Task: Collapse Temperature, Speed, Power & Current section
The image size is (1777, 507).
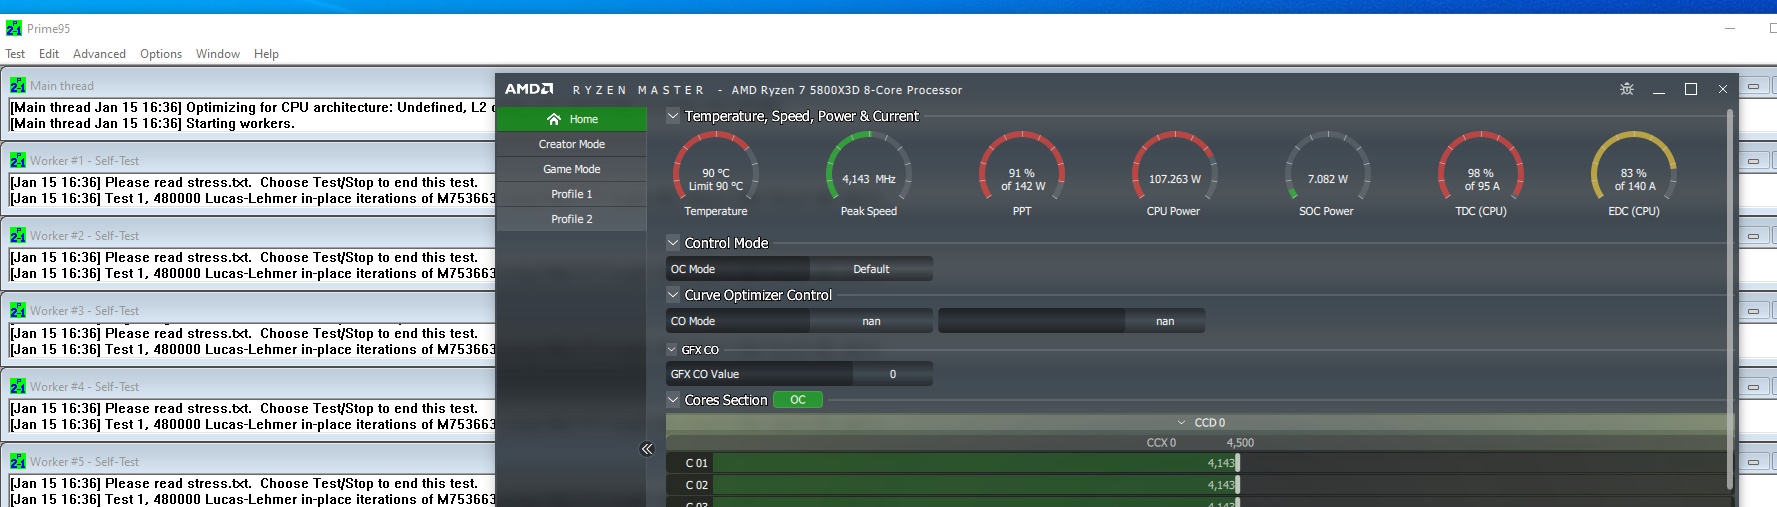Action: click(673, 116)
